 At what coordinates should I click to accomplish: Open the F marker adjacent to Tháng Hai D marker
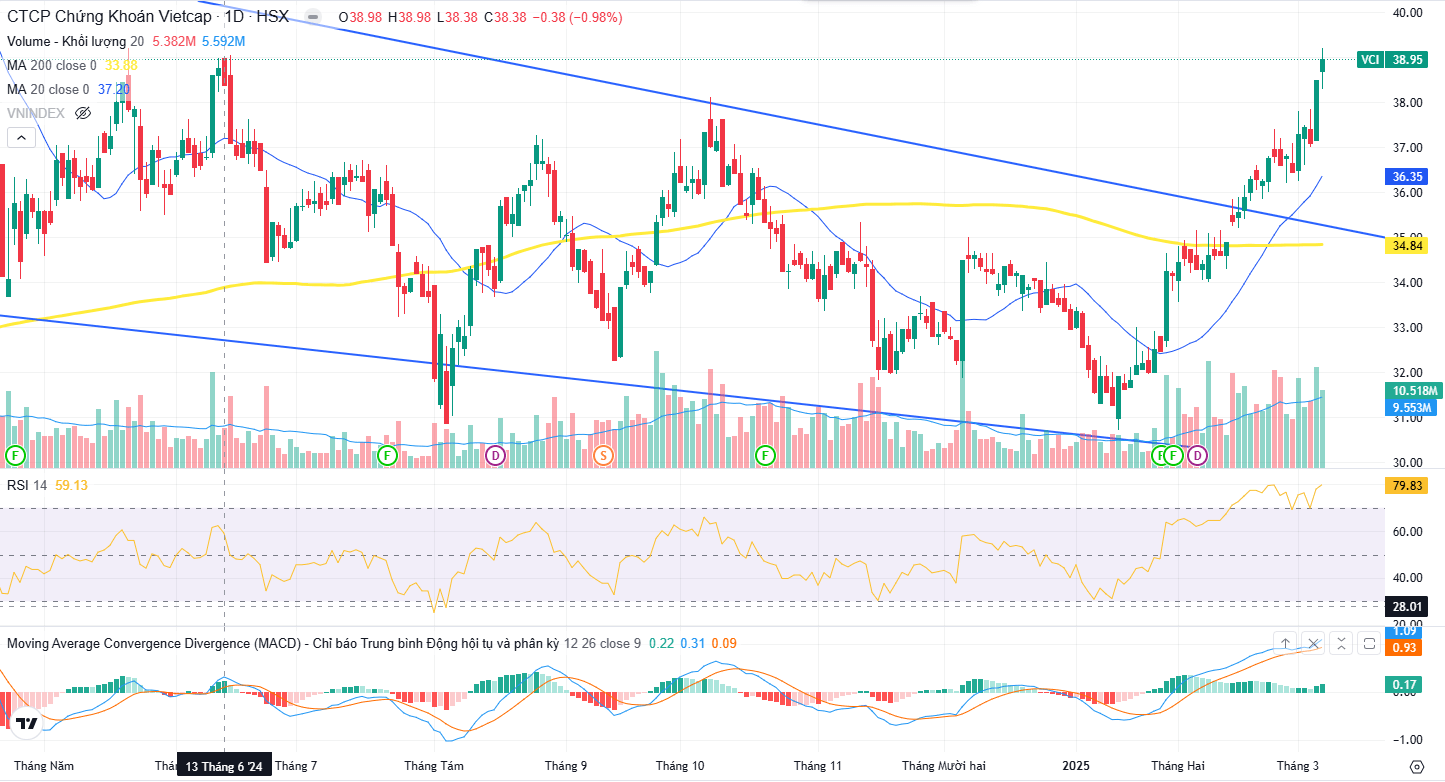[x=1174, y=455]
